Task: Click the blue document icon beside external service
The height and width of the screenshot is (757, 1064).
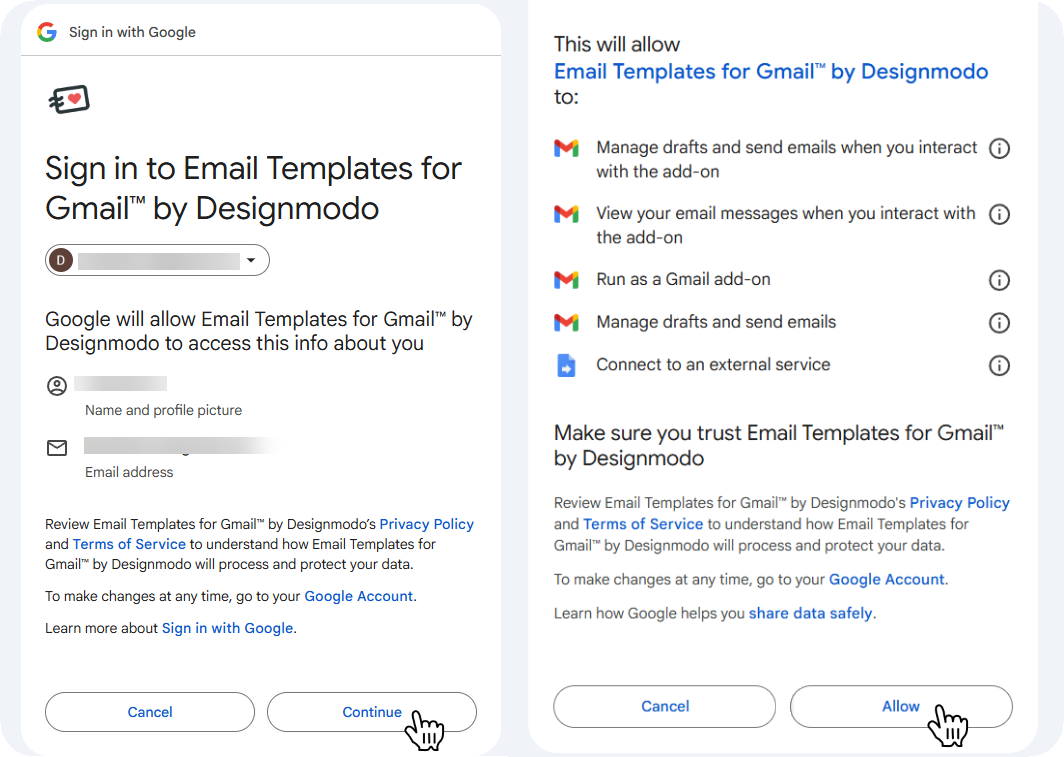Action: point(566,366)
